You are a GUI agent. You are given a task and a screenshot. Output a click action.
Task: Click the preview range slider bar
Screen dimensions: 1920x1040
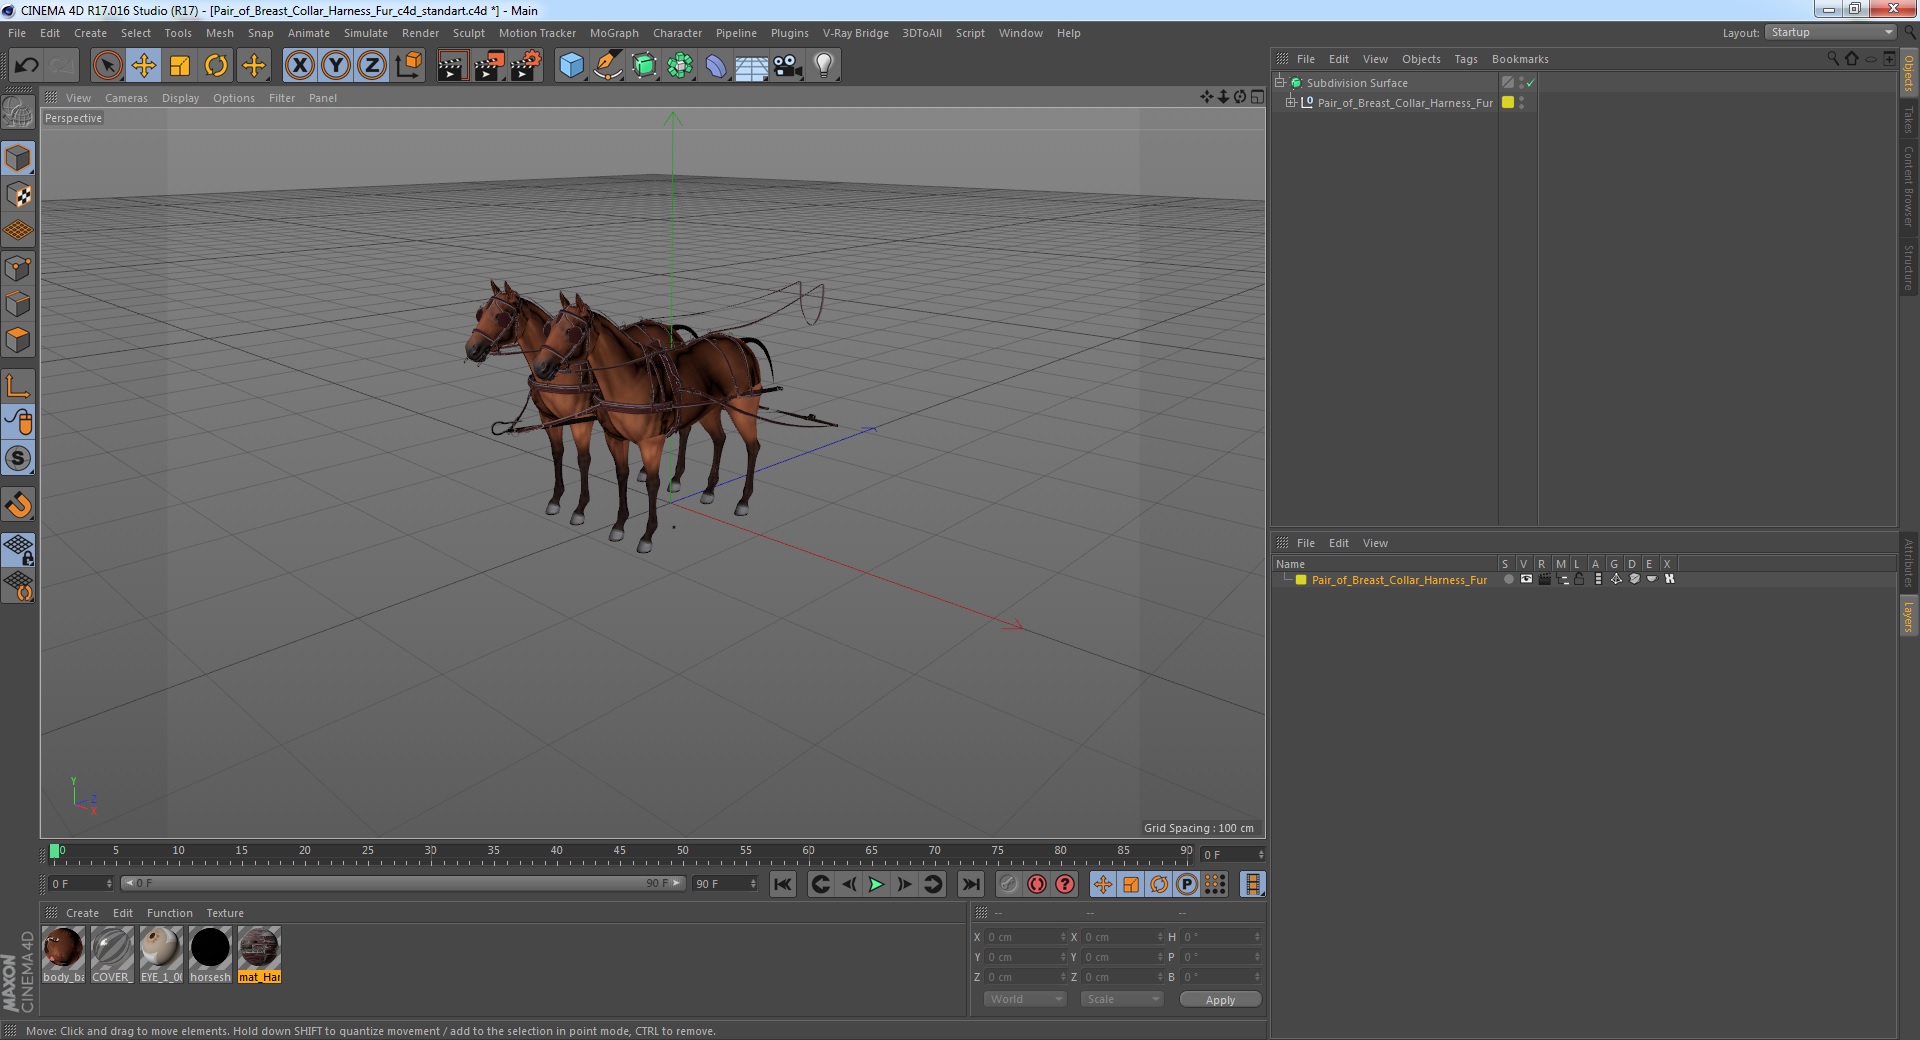[403, 883]
